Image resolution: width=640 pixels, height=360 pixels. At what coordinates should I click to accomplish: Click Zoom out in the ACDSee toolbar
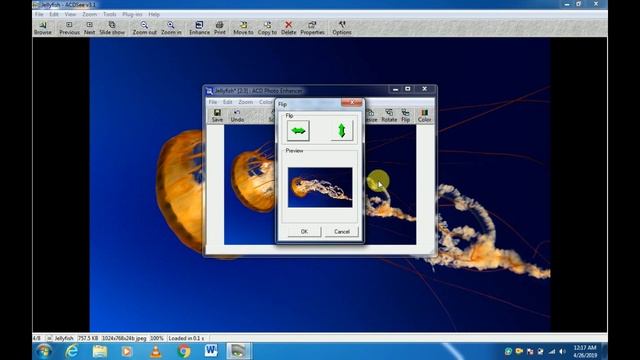click(x=144, y=28)
